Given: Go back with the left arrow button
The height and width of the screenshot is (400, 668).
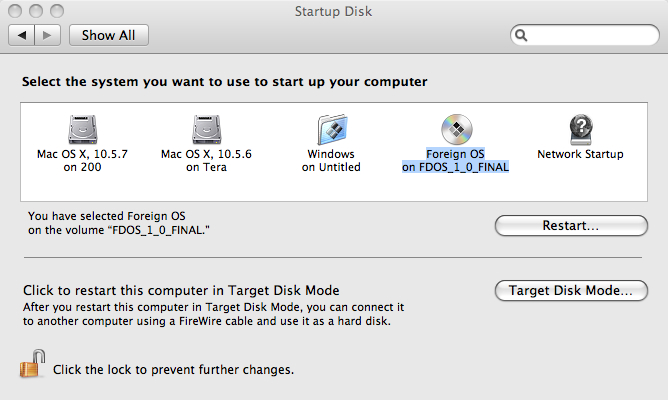Looking at the screenshot, I should coord(22,35).
